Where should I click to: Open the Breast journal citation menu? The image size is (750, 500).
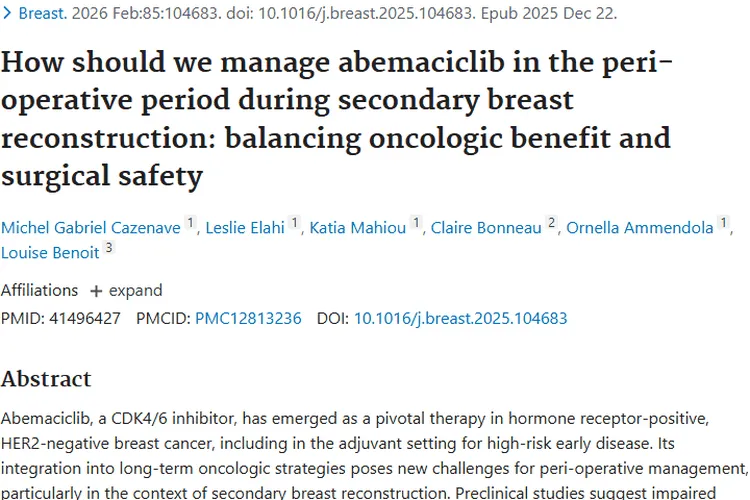click(40, 15)
